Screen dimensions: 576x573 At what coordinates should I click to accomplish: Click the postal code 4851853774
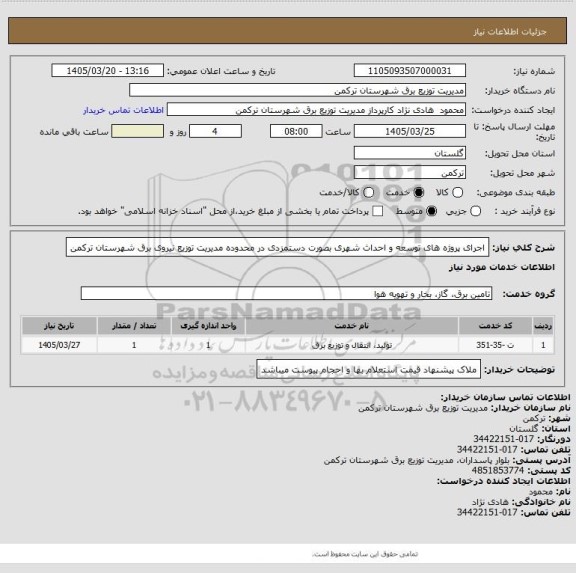pos(498,470)
